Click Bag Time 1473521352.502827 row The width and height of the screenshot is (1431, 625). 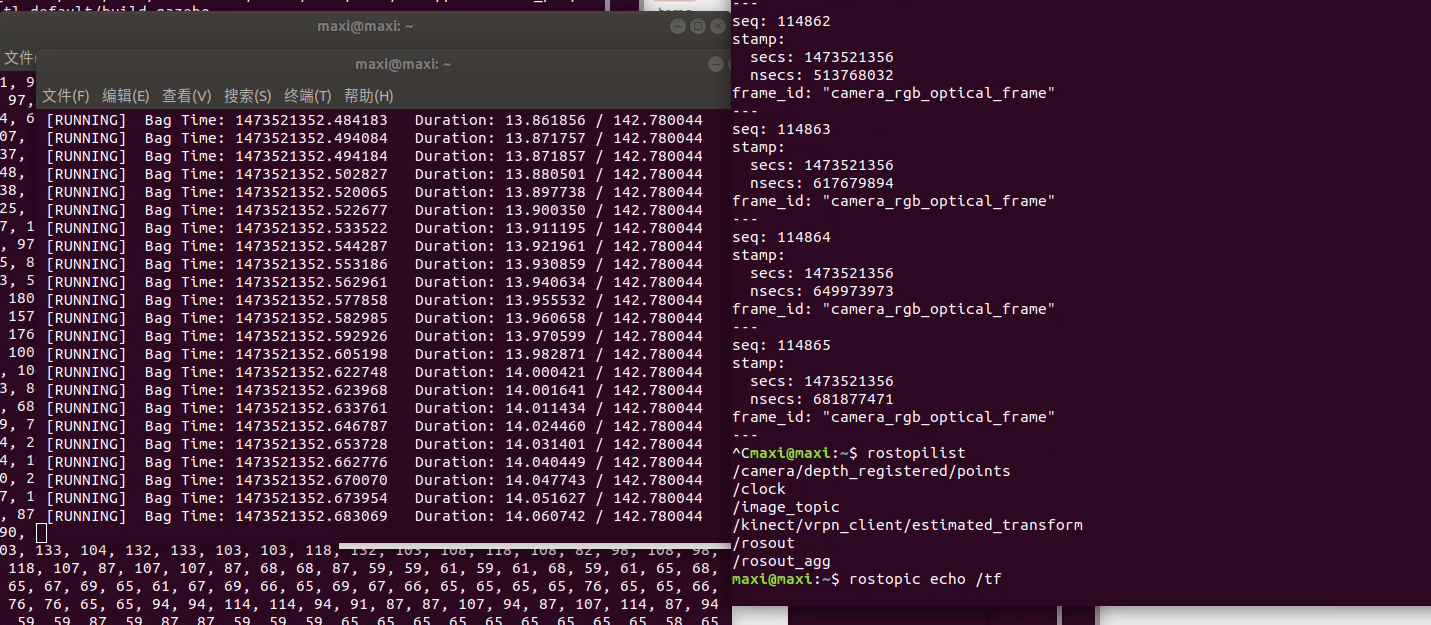click(x=375, y=174)
